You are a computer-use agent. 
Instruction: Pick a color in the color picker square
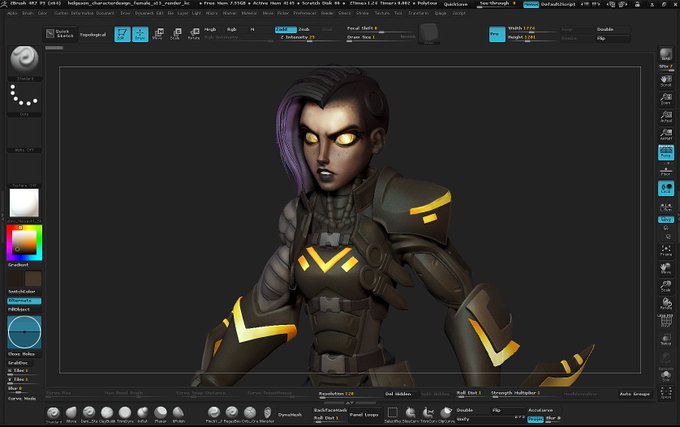[24, 243]
